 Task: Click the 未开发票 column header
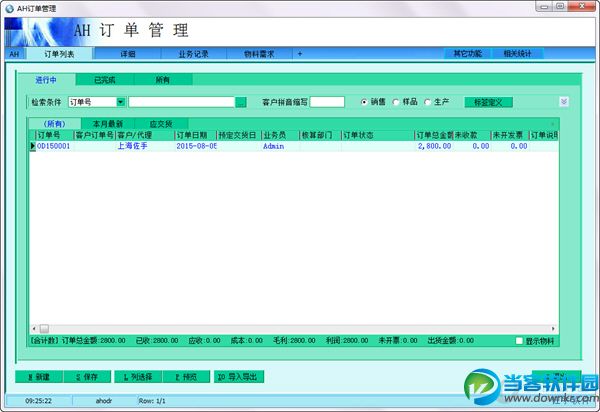[x=510, y=135]
